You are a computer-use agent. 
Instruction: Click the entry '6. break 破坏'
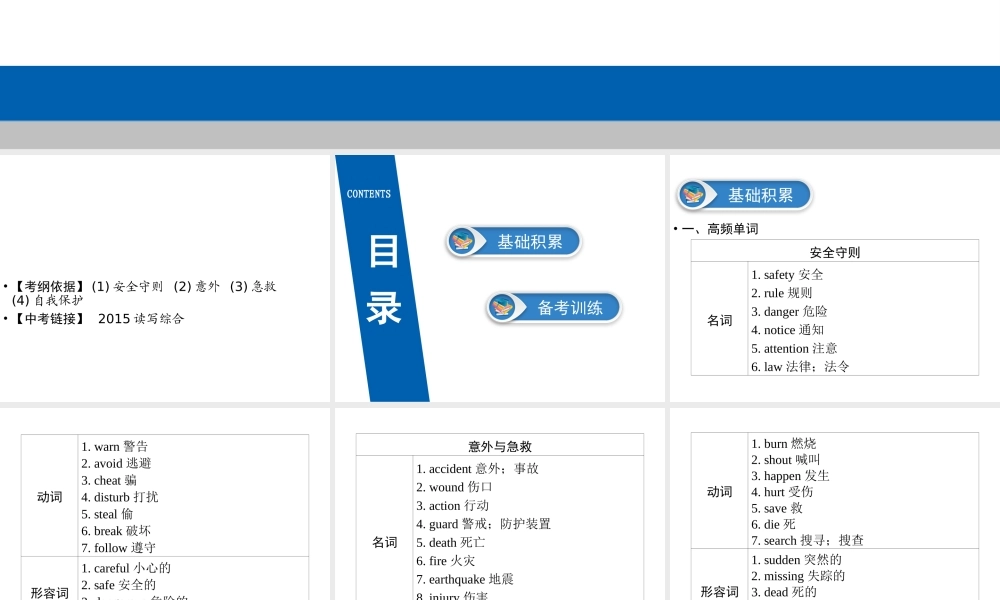[x=115, y=530]
